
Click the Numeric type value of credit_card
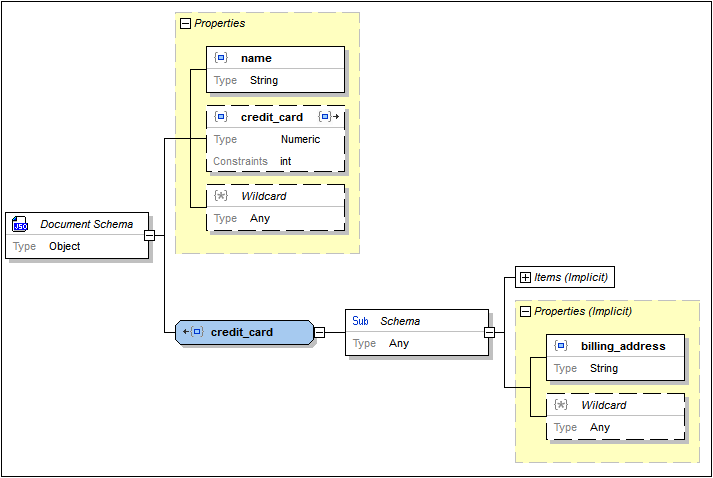click(x=300, y=139)
